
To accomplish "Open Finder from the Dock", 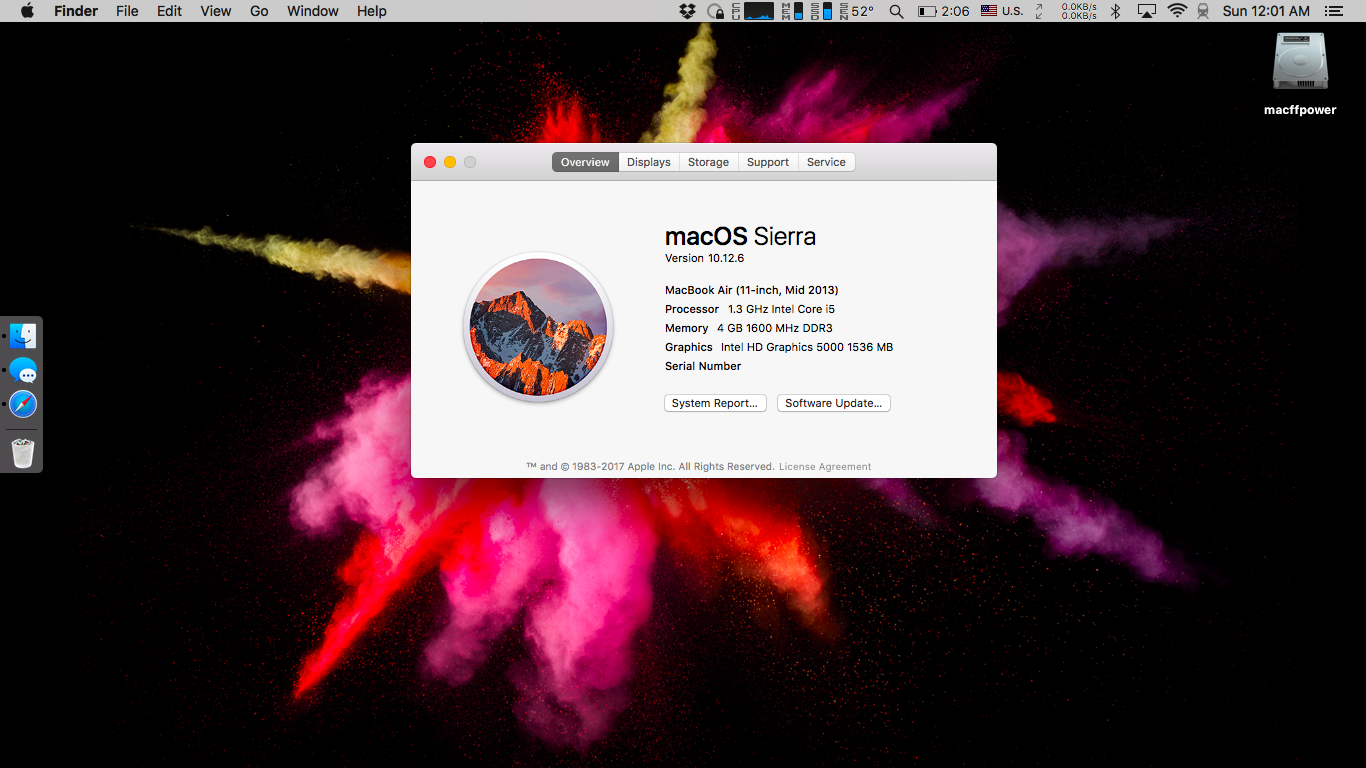I will point(23,336).
